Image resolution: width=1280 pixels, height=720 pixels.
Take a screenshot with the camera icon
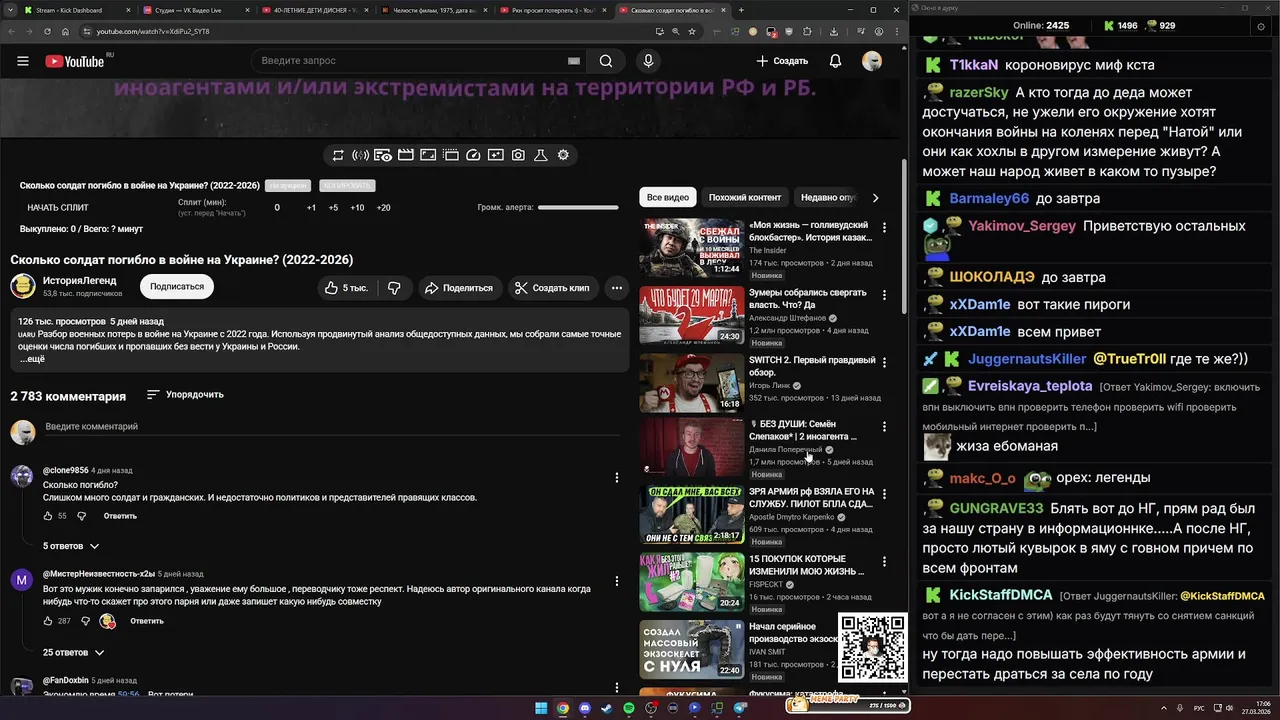tap(518, 155)
